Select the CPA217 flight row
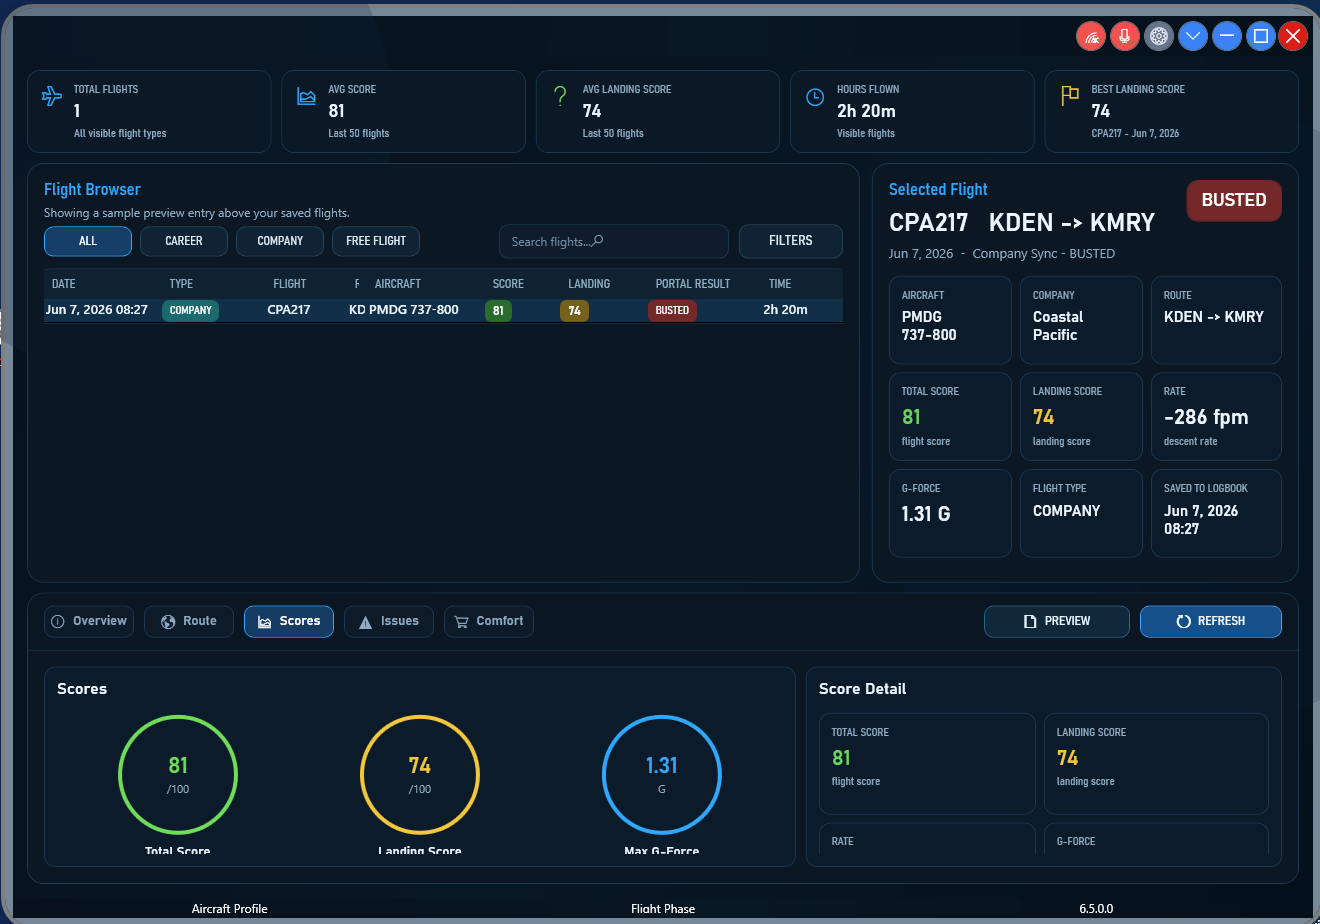 click(443, 310)
